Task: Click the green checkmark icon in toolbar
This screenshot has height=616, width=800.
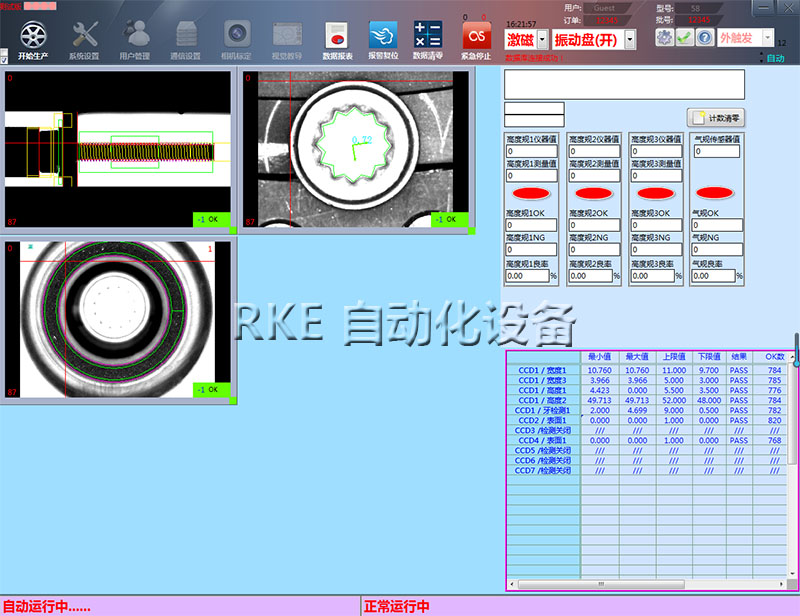Action: pyautogui.click(x=685, y=37)
